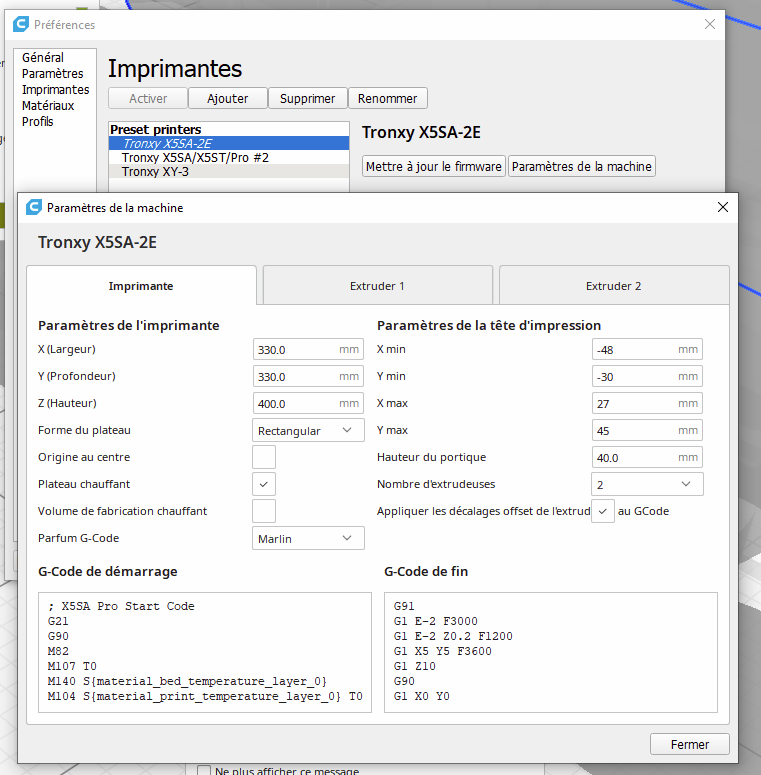Click inside the G-Code de fin text area
Image resolution: width=761 pixels, height=775 pixels.
(x=551, y=652)
